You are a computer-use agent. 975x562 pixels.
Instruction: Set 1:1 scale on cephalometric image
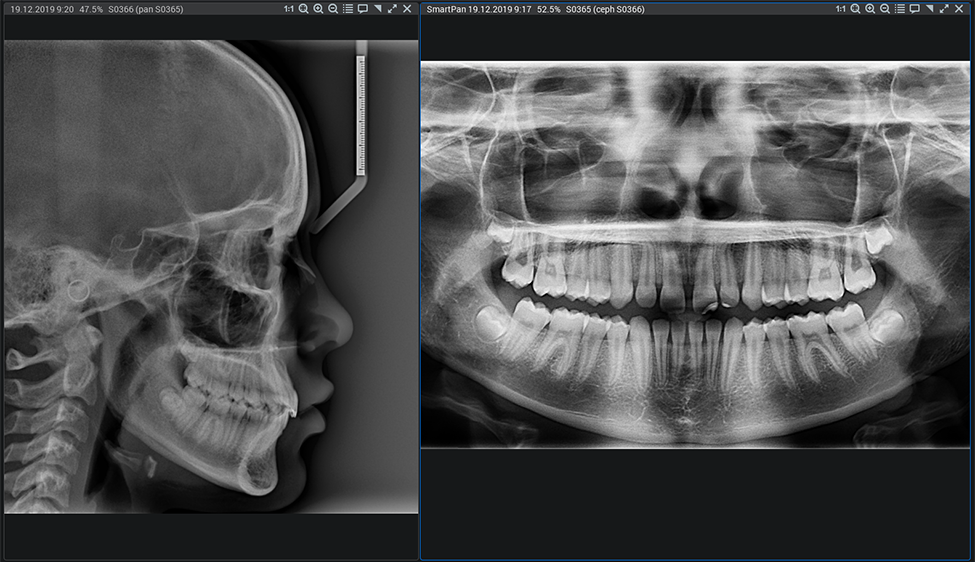288,9
